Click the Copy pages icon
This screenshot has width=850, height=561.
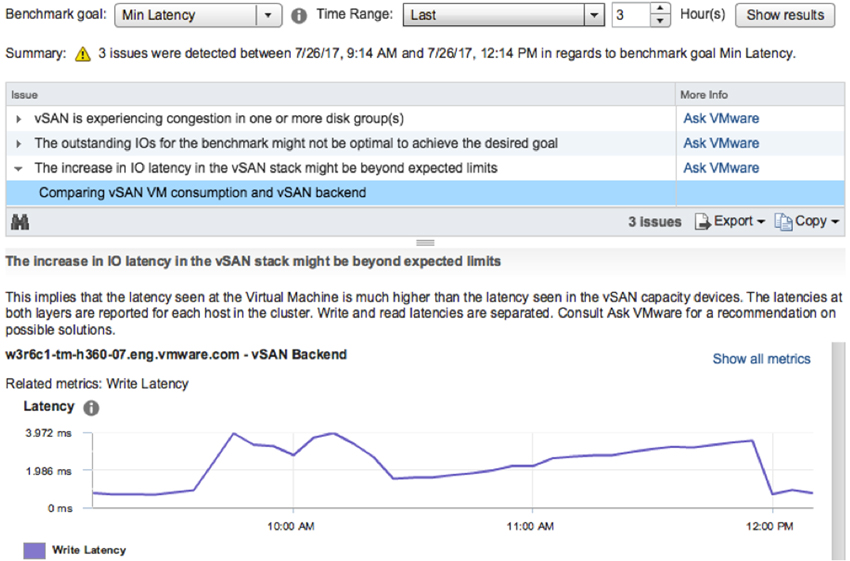783,222
